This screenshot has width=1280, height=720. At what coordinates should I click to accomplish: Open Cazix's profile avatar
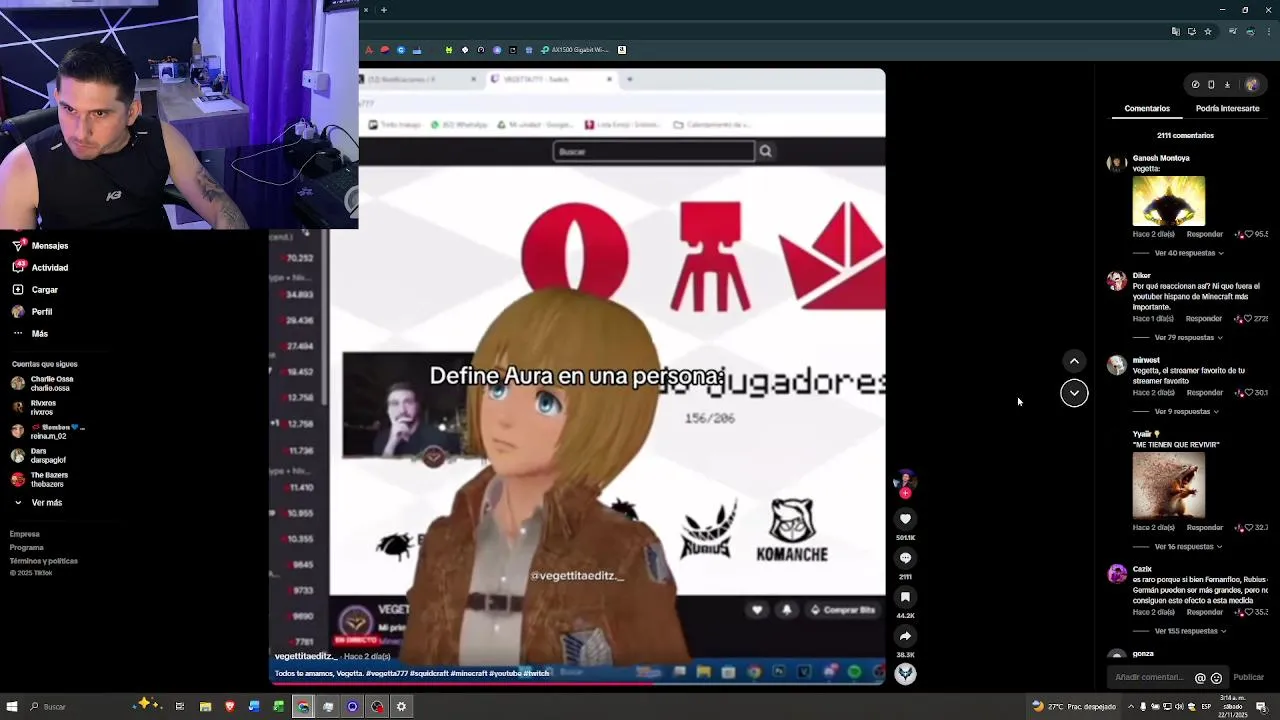coord(1117,574)
